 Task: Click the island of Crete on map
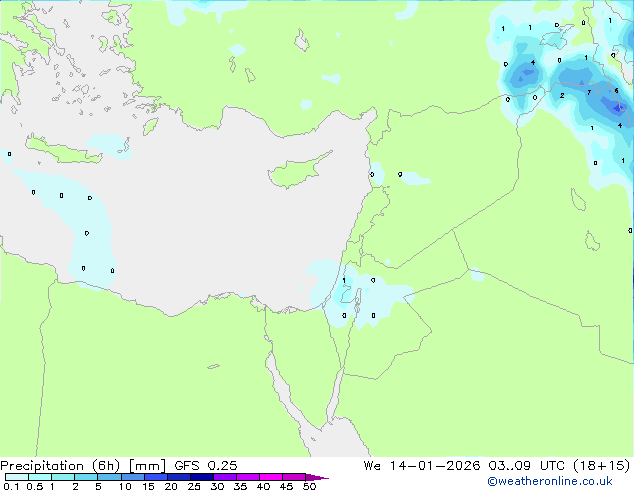coord(64,151)
